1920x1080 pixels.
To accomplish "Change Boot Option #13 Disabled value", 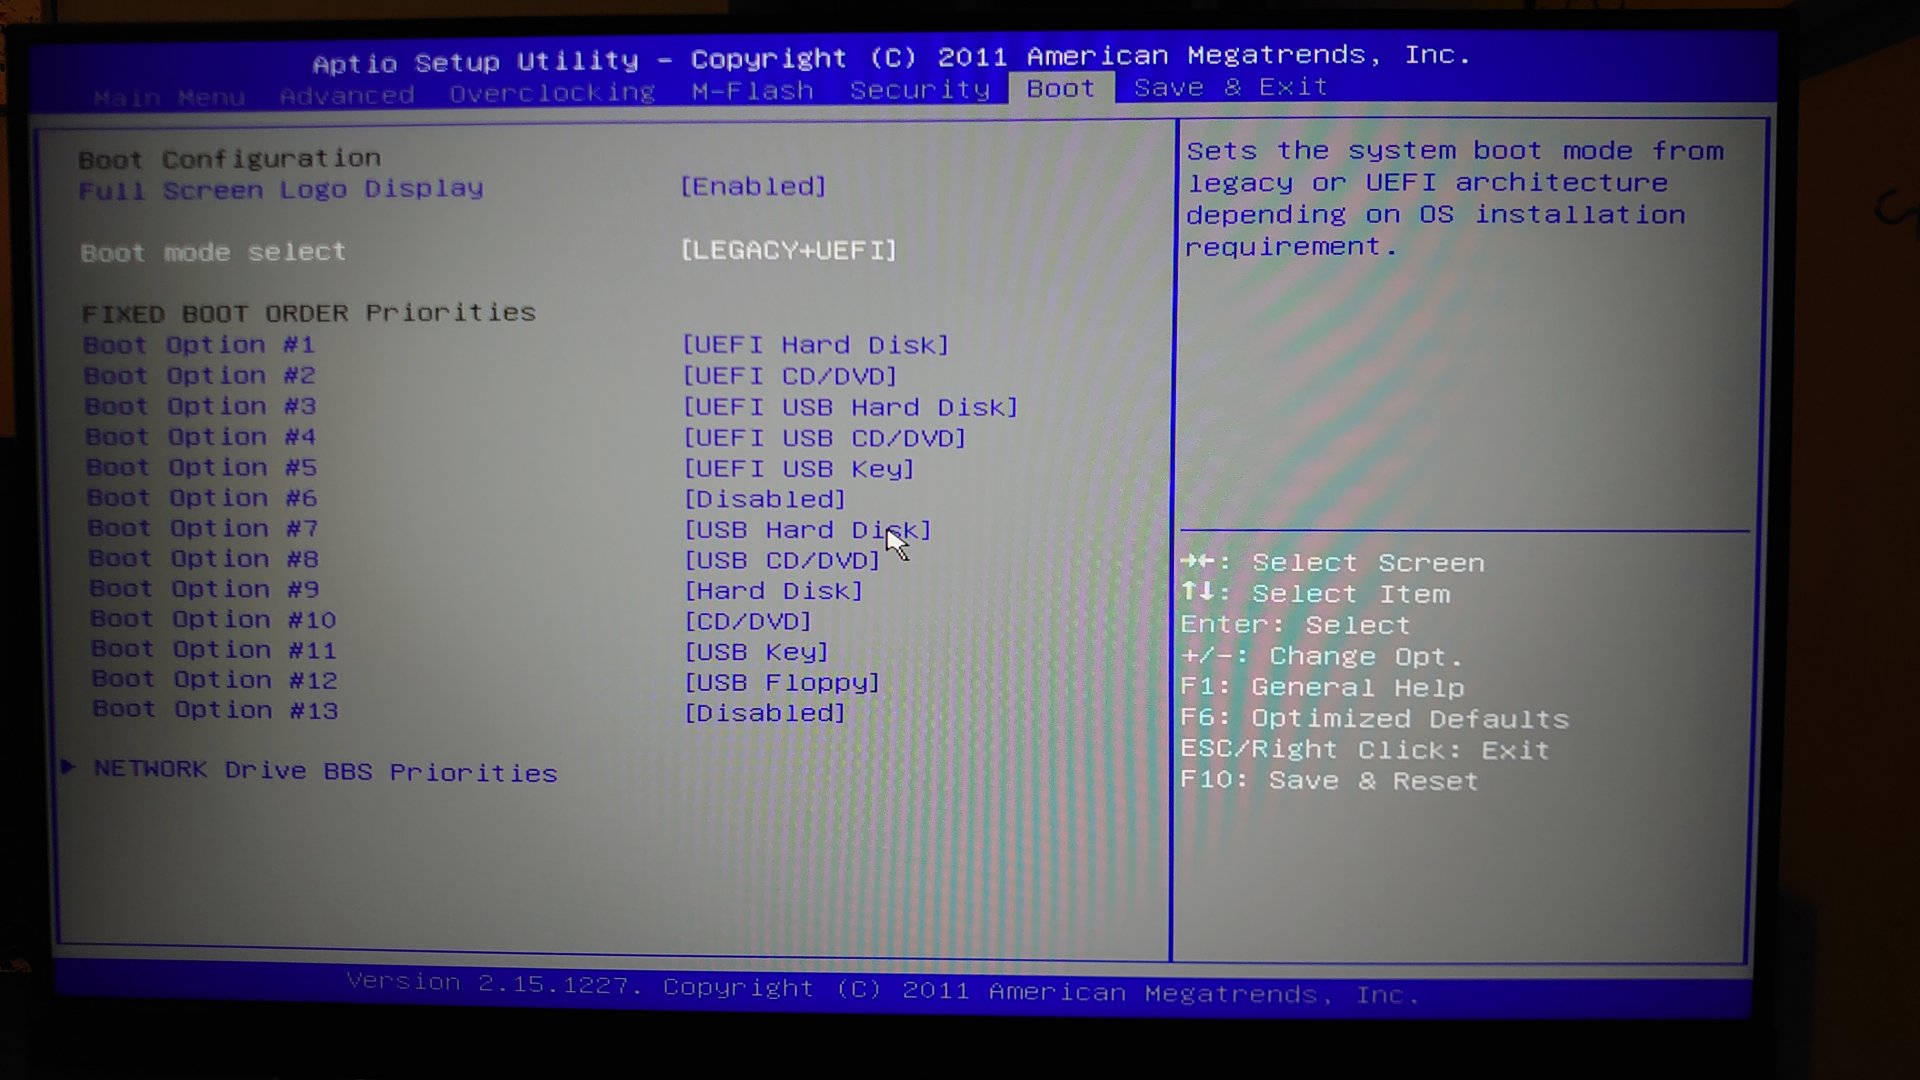I will [765, 713].
